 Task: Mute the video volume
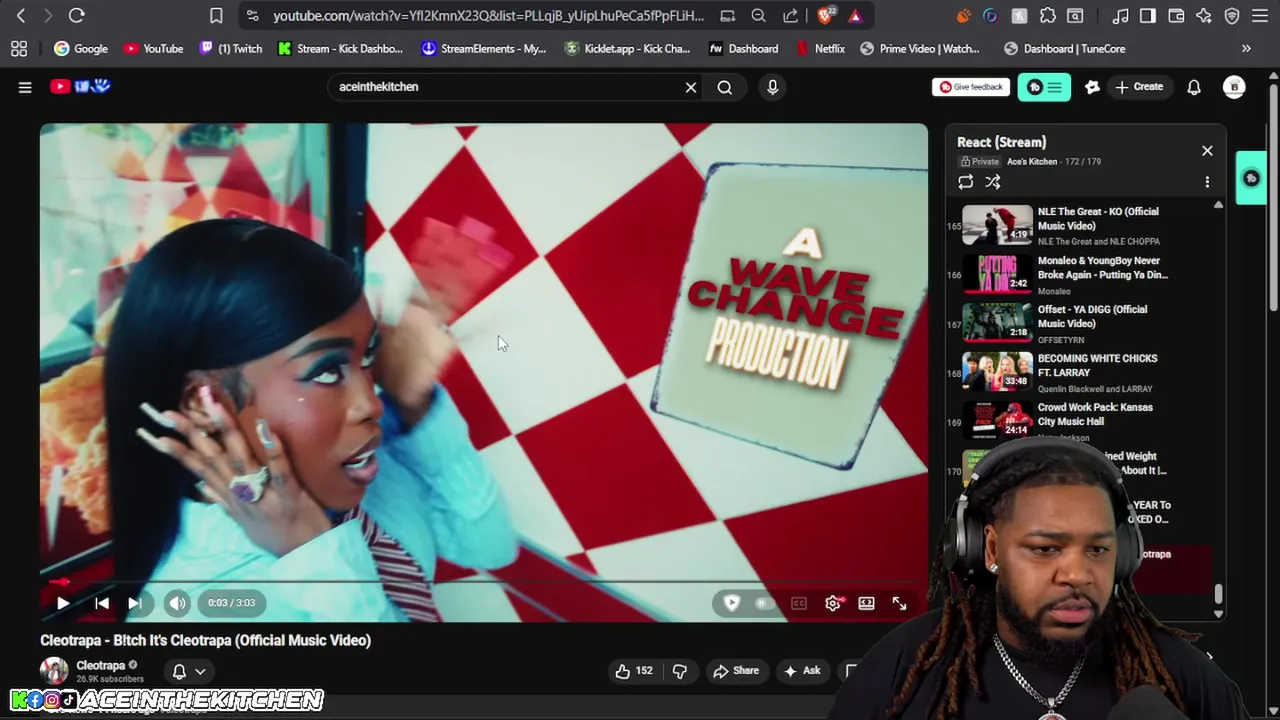[x=177, y=603]
